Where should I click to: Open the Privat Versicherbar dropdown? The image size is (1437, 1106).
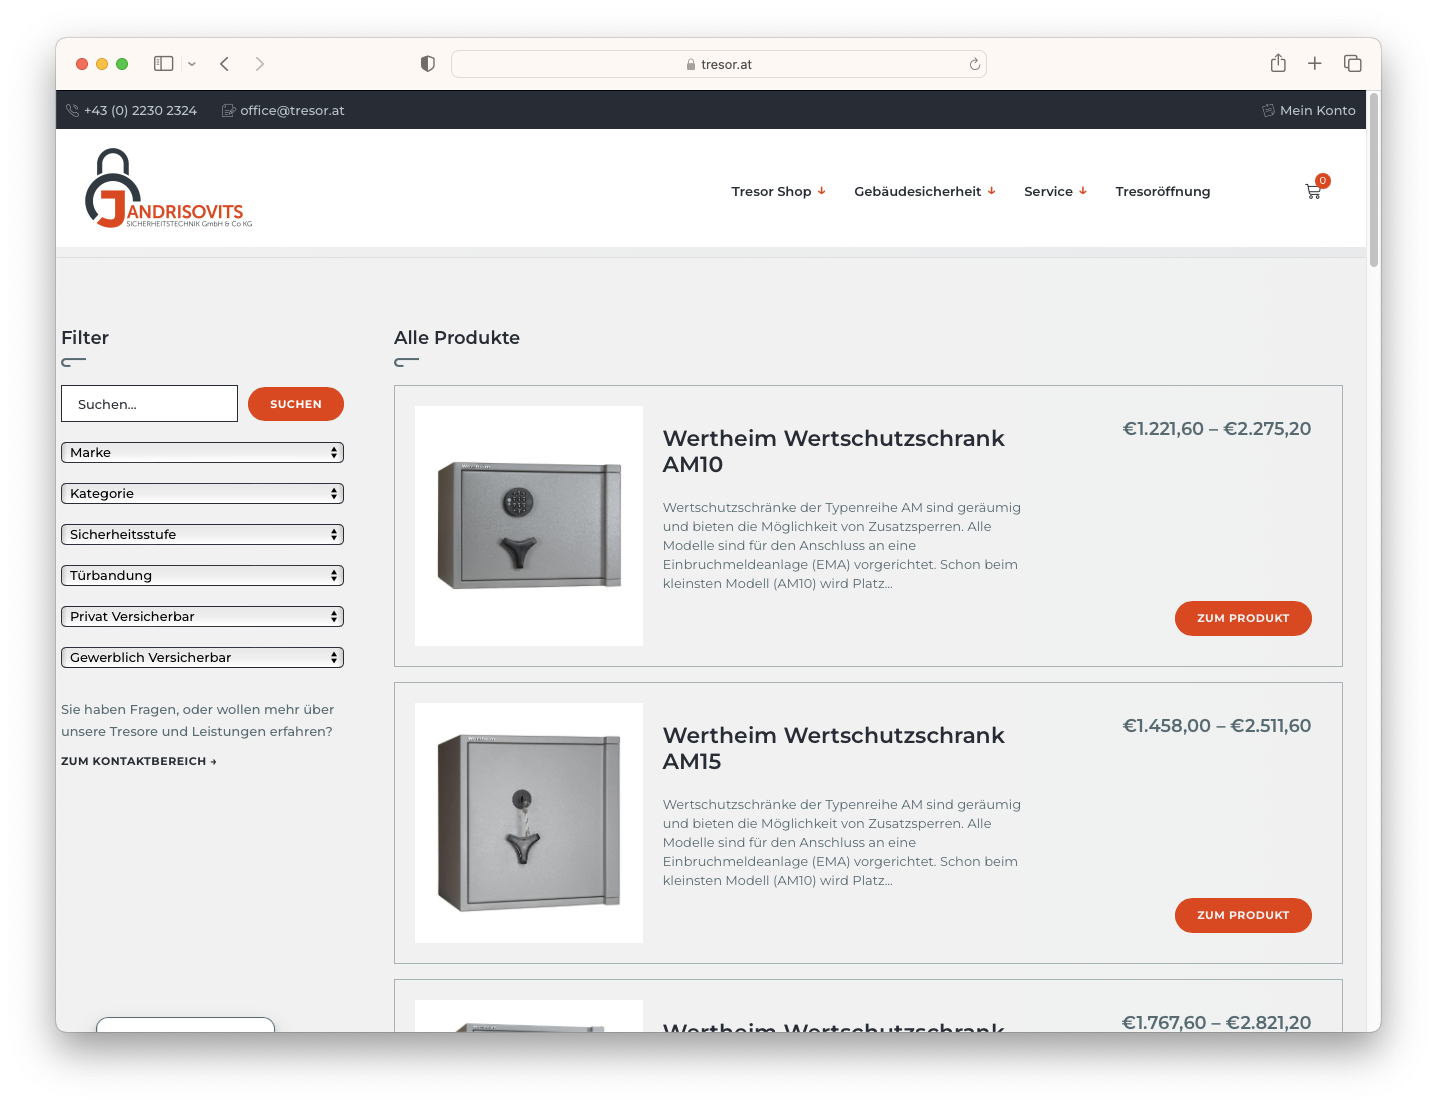(x=202, y=616)
